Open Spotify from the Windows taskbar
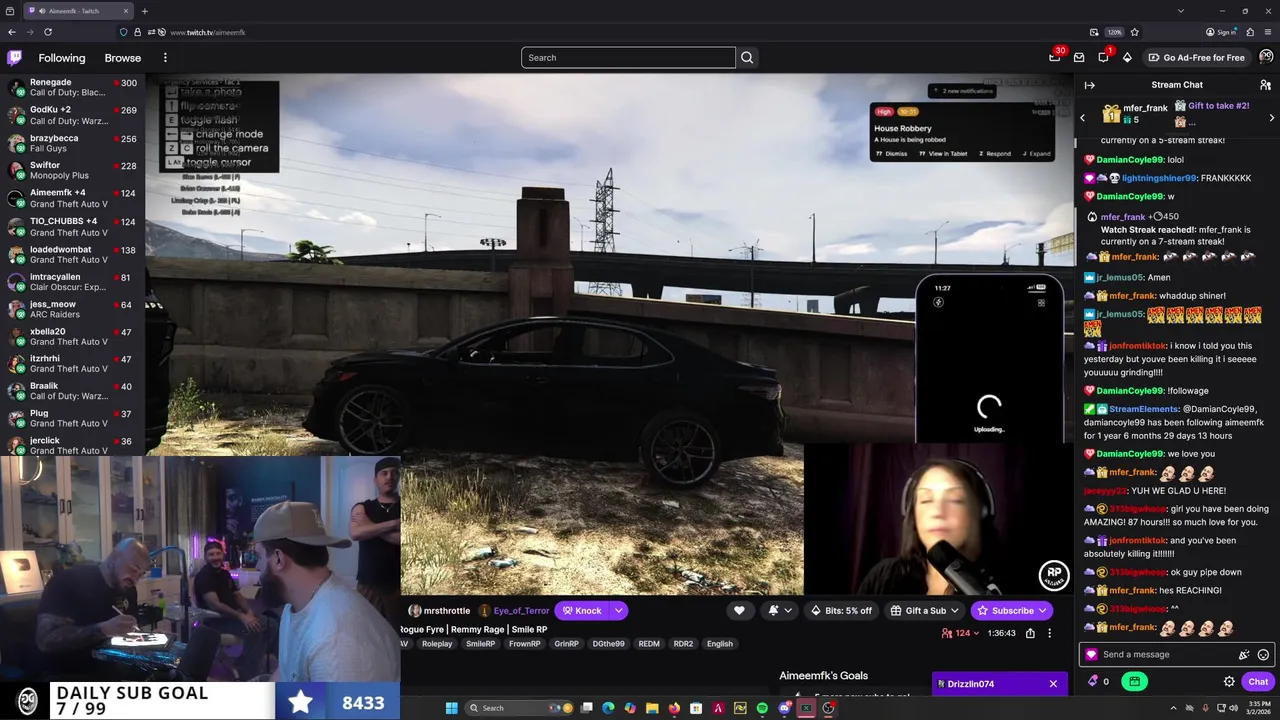This screenshot has width=1280, height=720. pyautogui.click(x=762, y=708)
